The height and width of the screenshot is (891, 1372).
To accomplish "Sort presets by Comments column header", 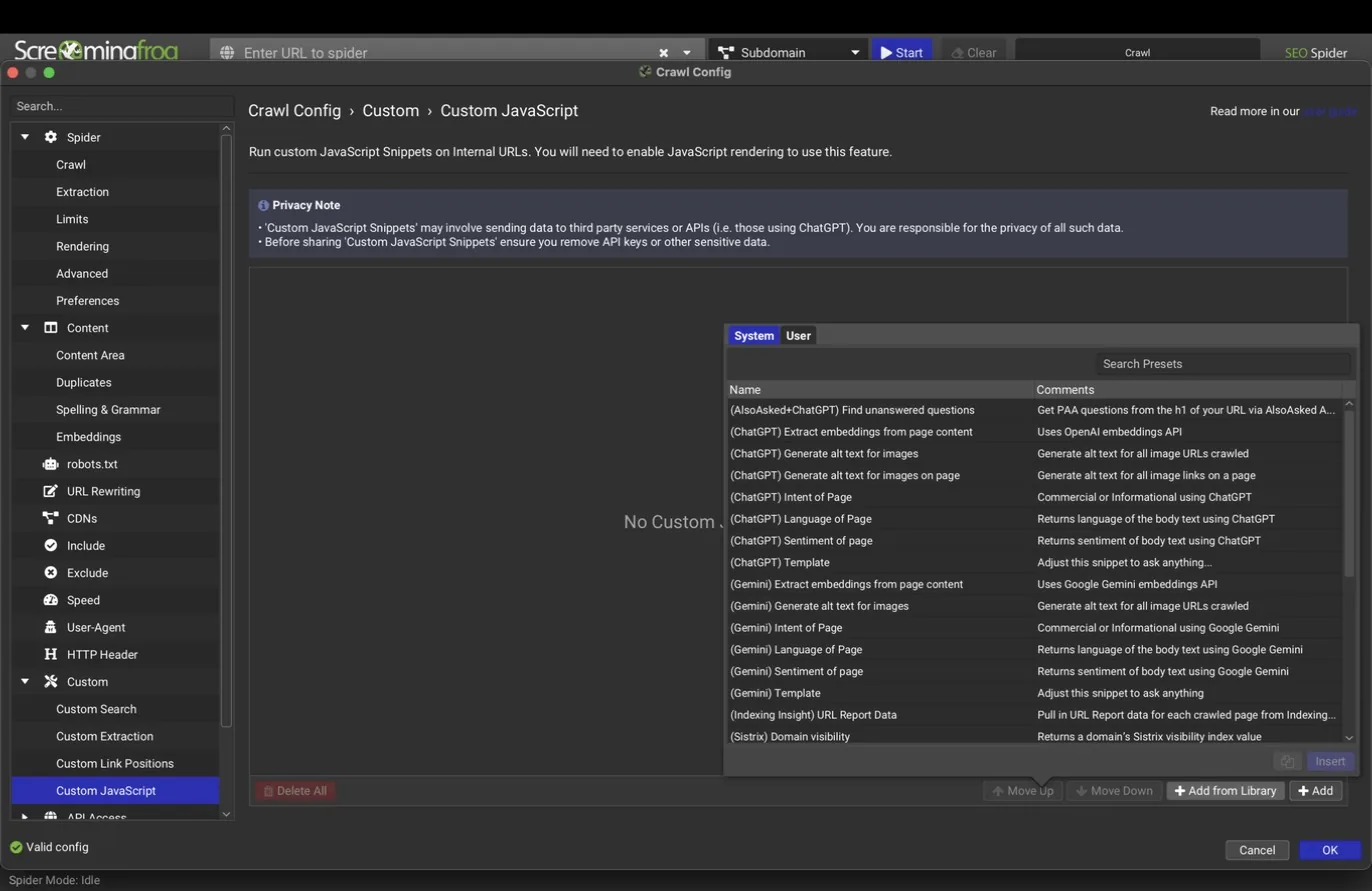I will pyautogui.click(x=1188, y=390).
